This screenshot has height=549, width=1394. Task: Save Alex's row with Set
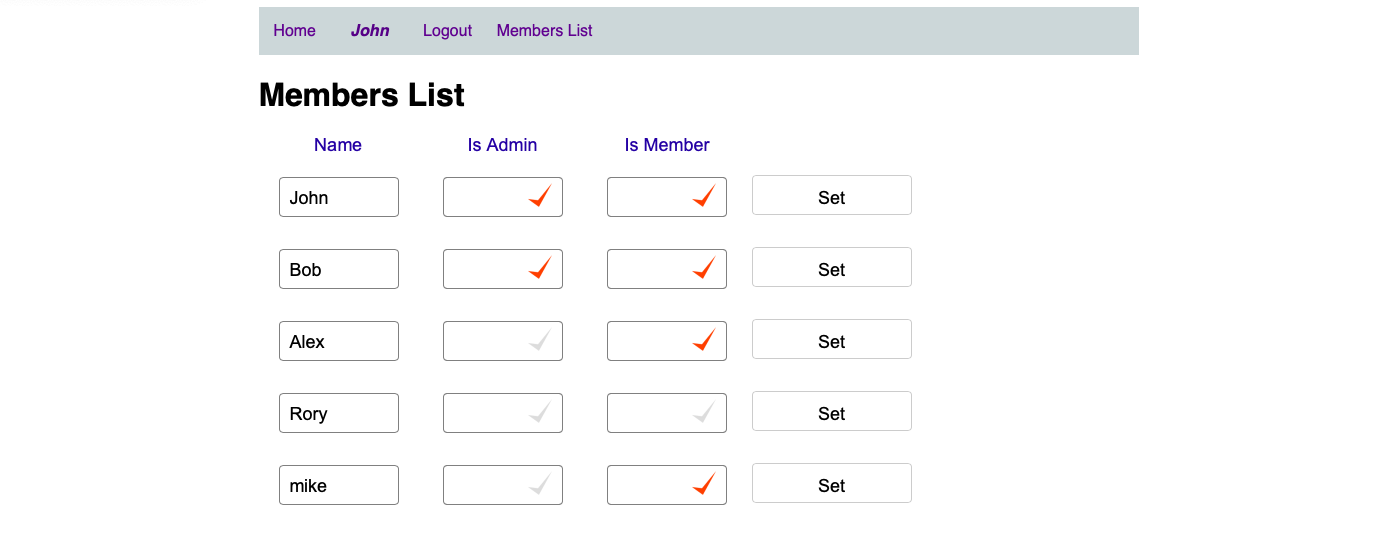[831, 340]
